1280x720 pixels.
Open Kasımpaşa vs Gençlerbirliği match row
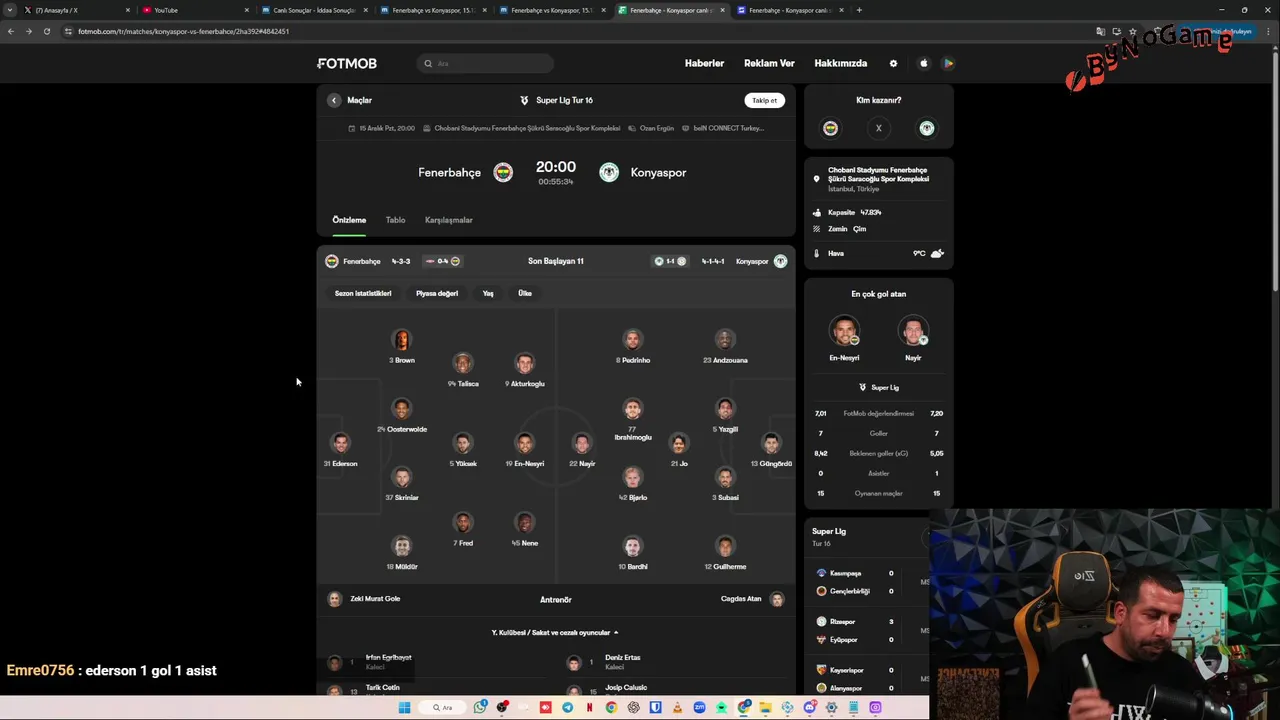tap(868, 582)
